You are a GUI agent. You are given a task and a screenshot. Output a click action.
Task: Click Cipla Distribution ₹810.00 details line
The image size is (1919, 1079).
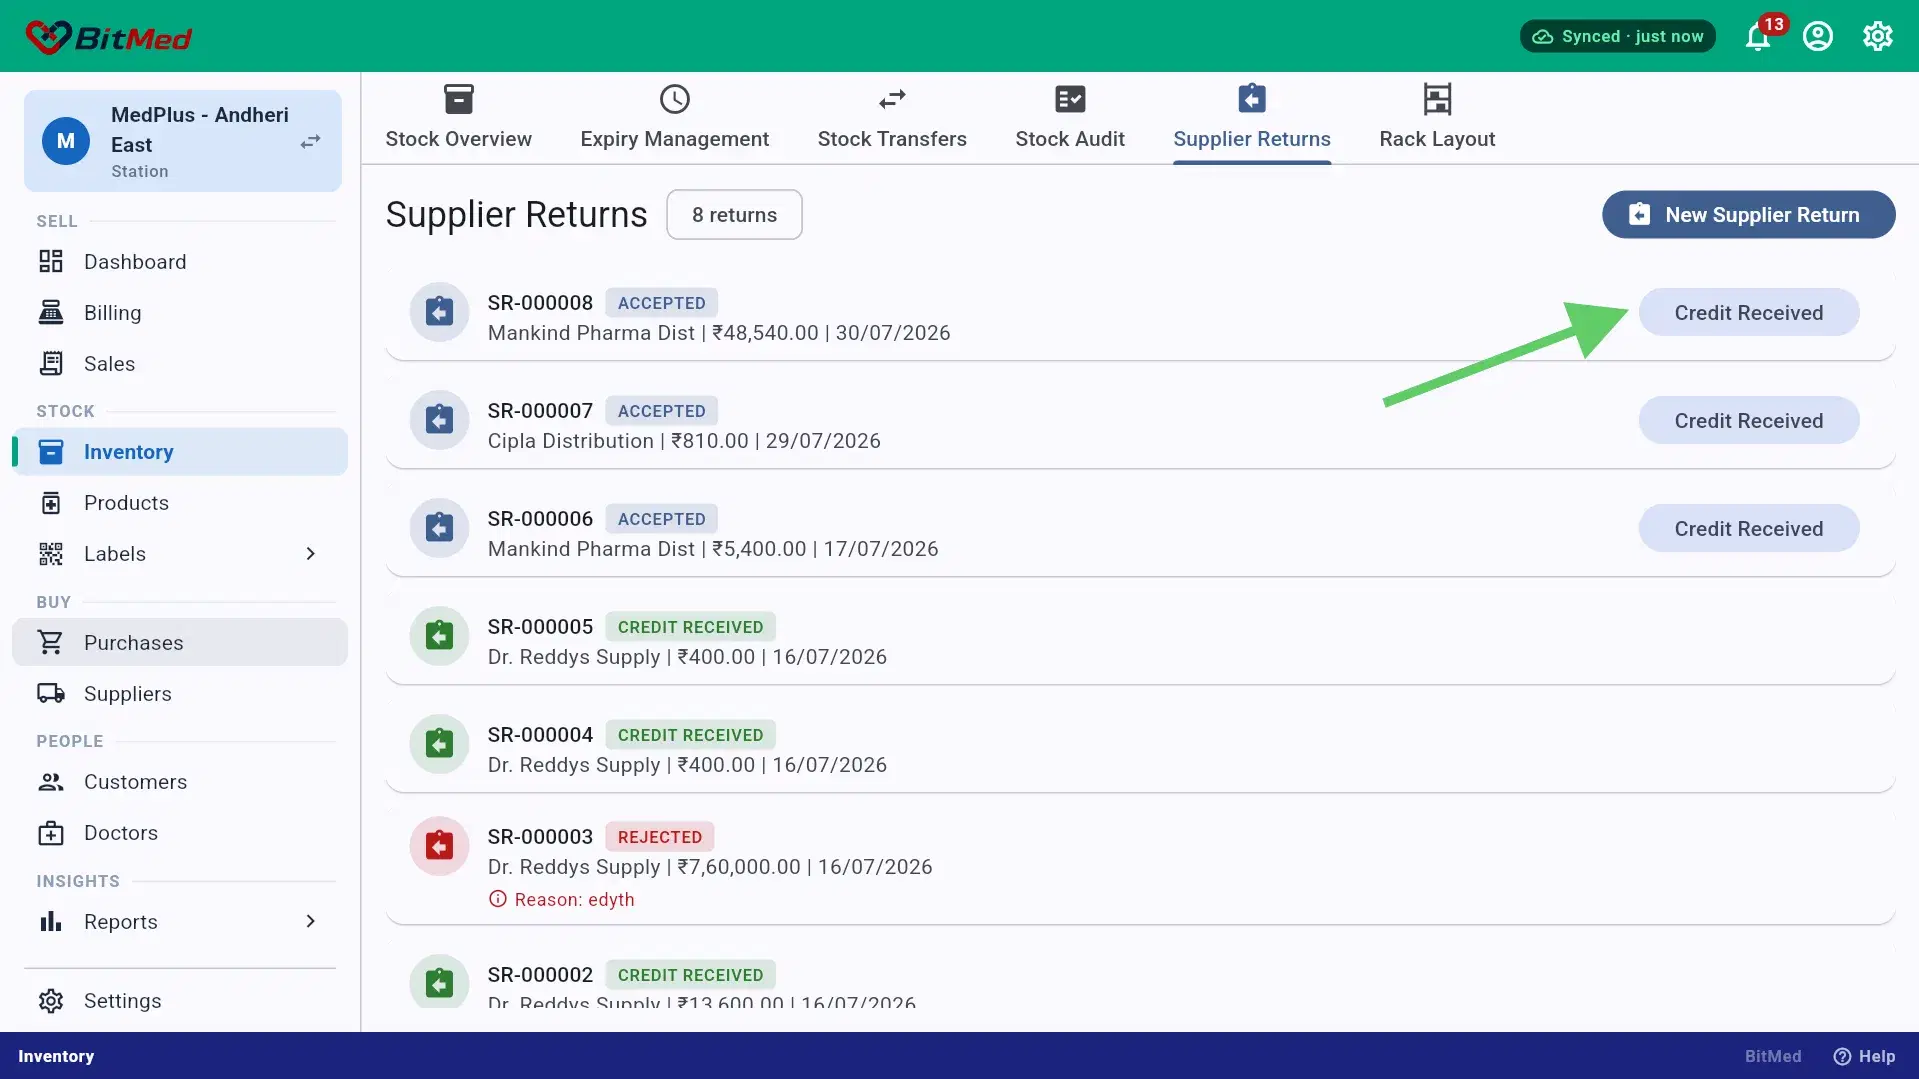684,441
